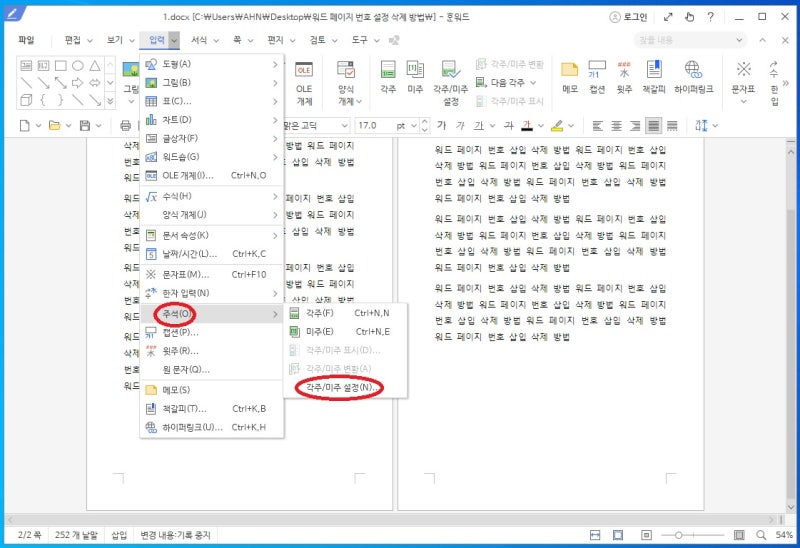800x548 pixels.
Task: Insert a 메모 from the ribbon
Action: pos(569,77)
